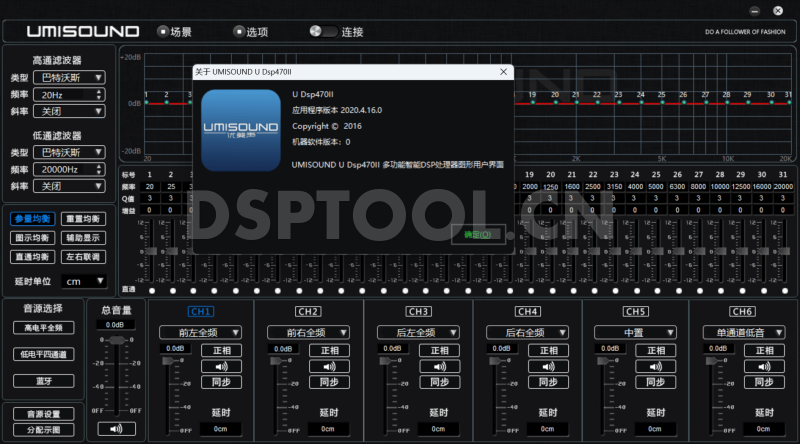Click the 辅助显示 button
The width and height of the screenshot is (800, 444).
point(83,238)
